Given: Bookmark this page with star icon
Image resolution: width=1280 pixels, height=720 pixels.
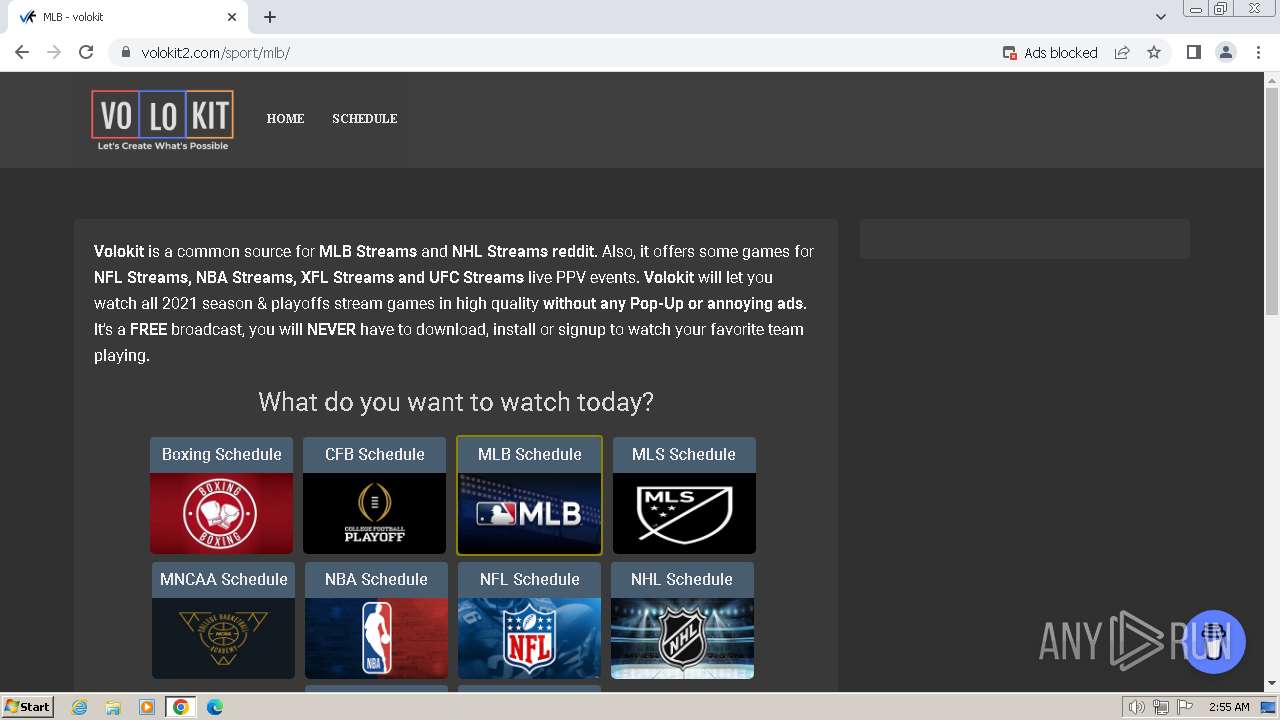Looking at the screenshot, I should coord(1154,52).
